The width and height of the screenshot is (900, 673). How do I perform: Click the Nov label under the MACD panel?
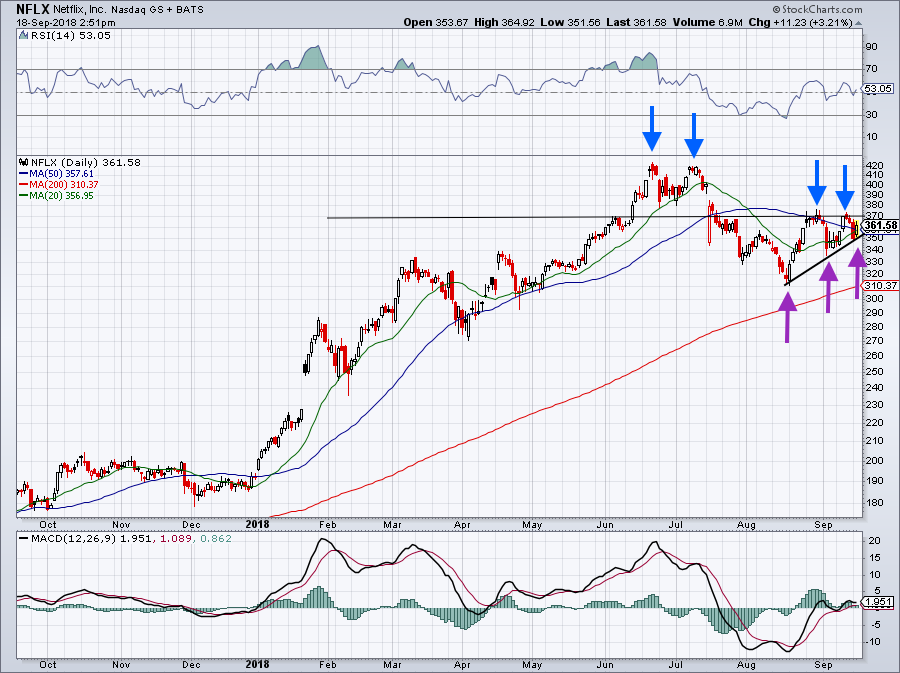pos(121,664)
